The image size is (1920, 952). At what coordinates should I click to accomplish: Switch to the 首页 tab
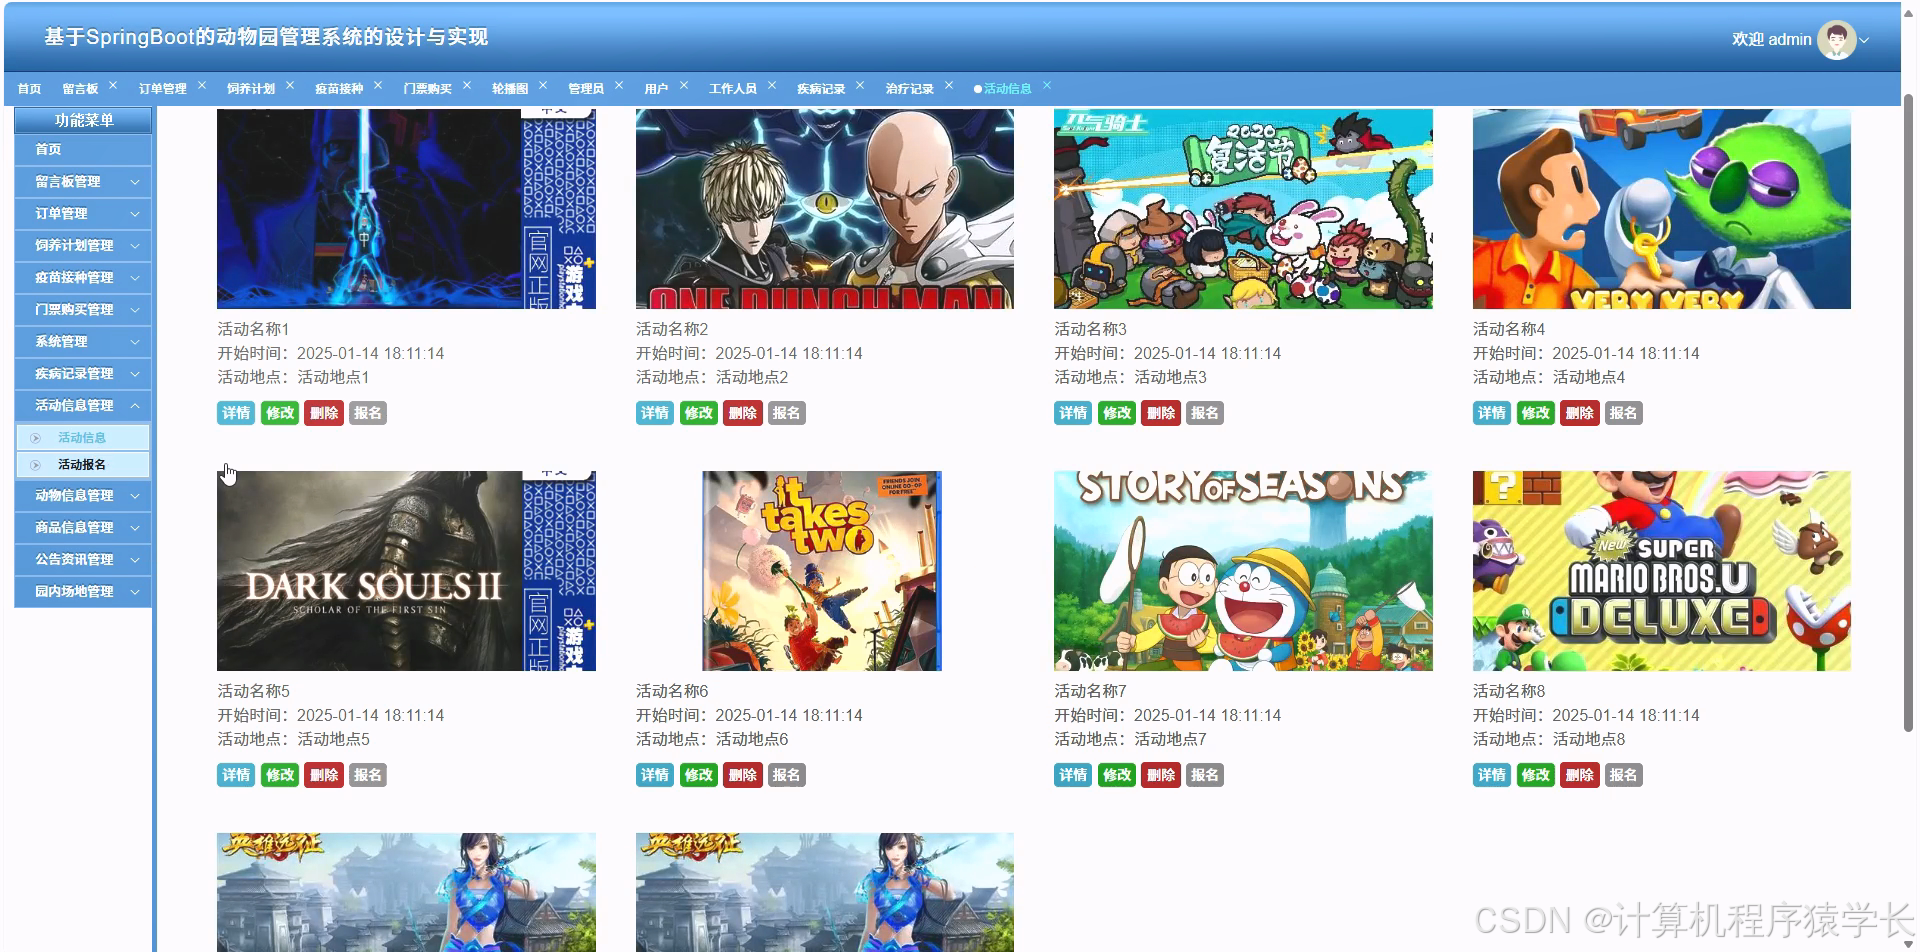click(x=30, y=89)
